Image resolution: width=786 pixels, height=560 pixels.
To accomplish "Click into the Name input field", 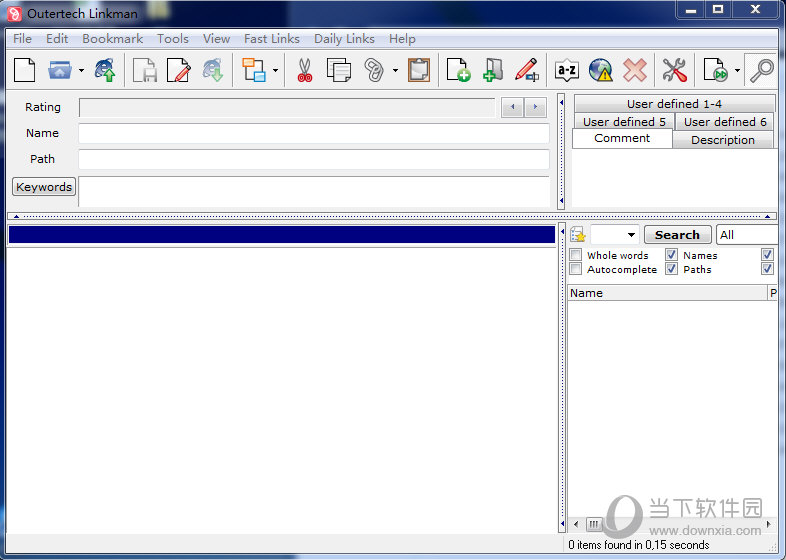I will [x=314, y=133].
